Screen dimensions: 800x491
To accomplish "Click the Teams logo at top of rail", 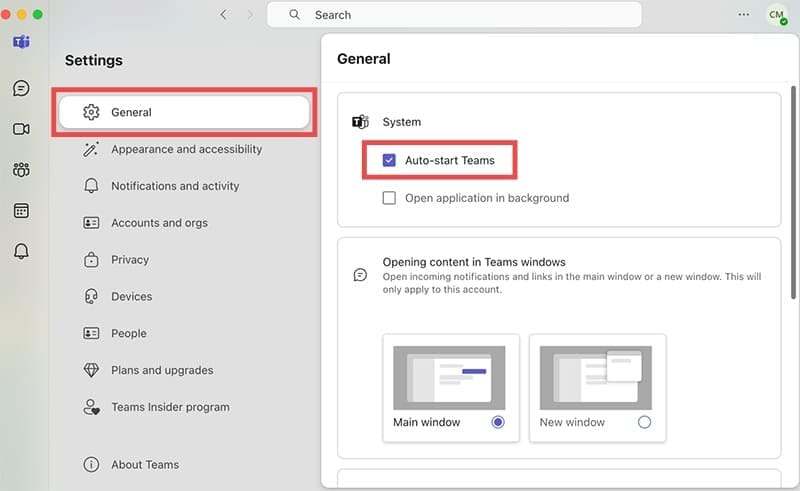I will (x=21, y=41).
